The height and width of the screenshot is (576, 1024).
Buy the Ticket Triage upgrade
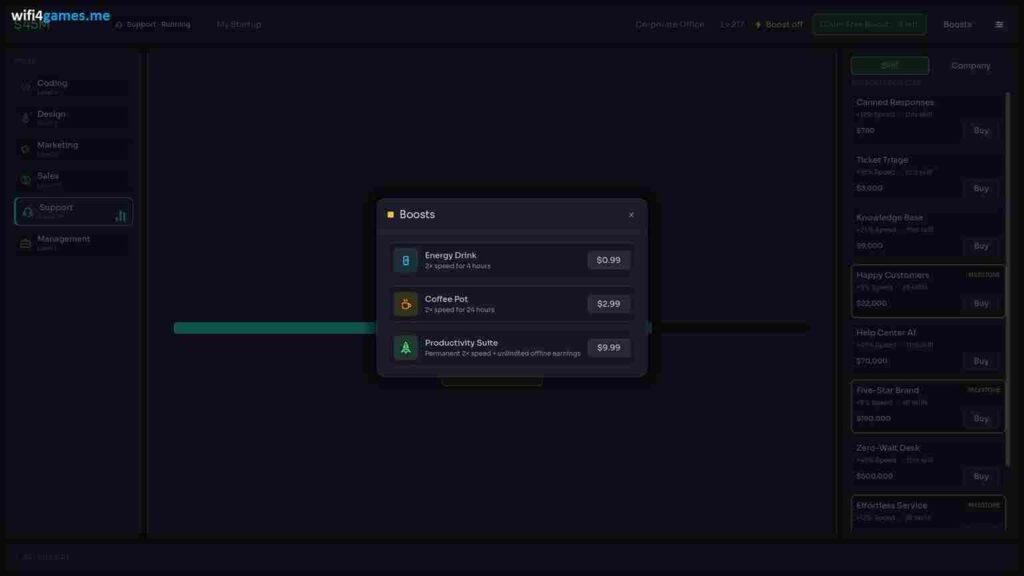pos(981,188)
